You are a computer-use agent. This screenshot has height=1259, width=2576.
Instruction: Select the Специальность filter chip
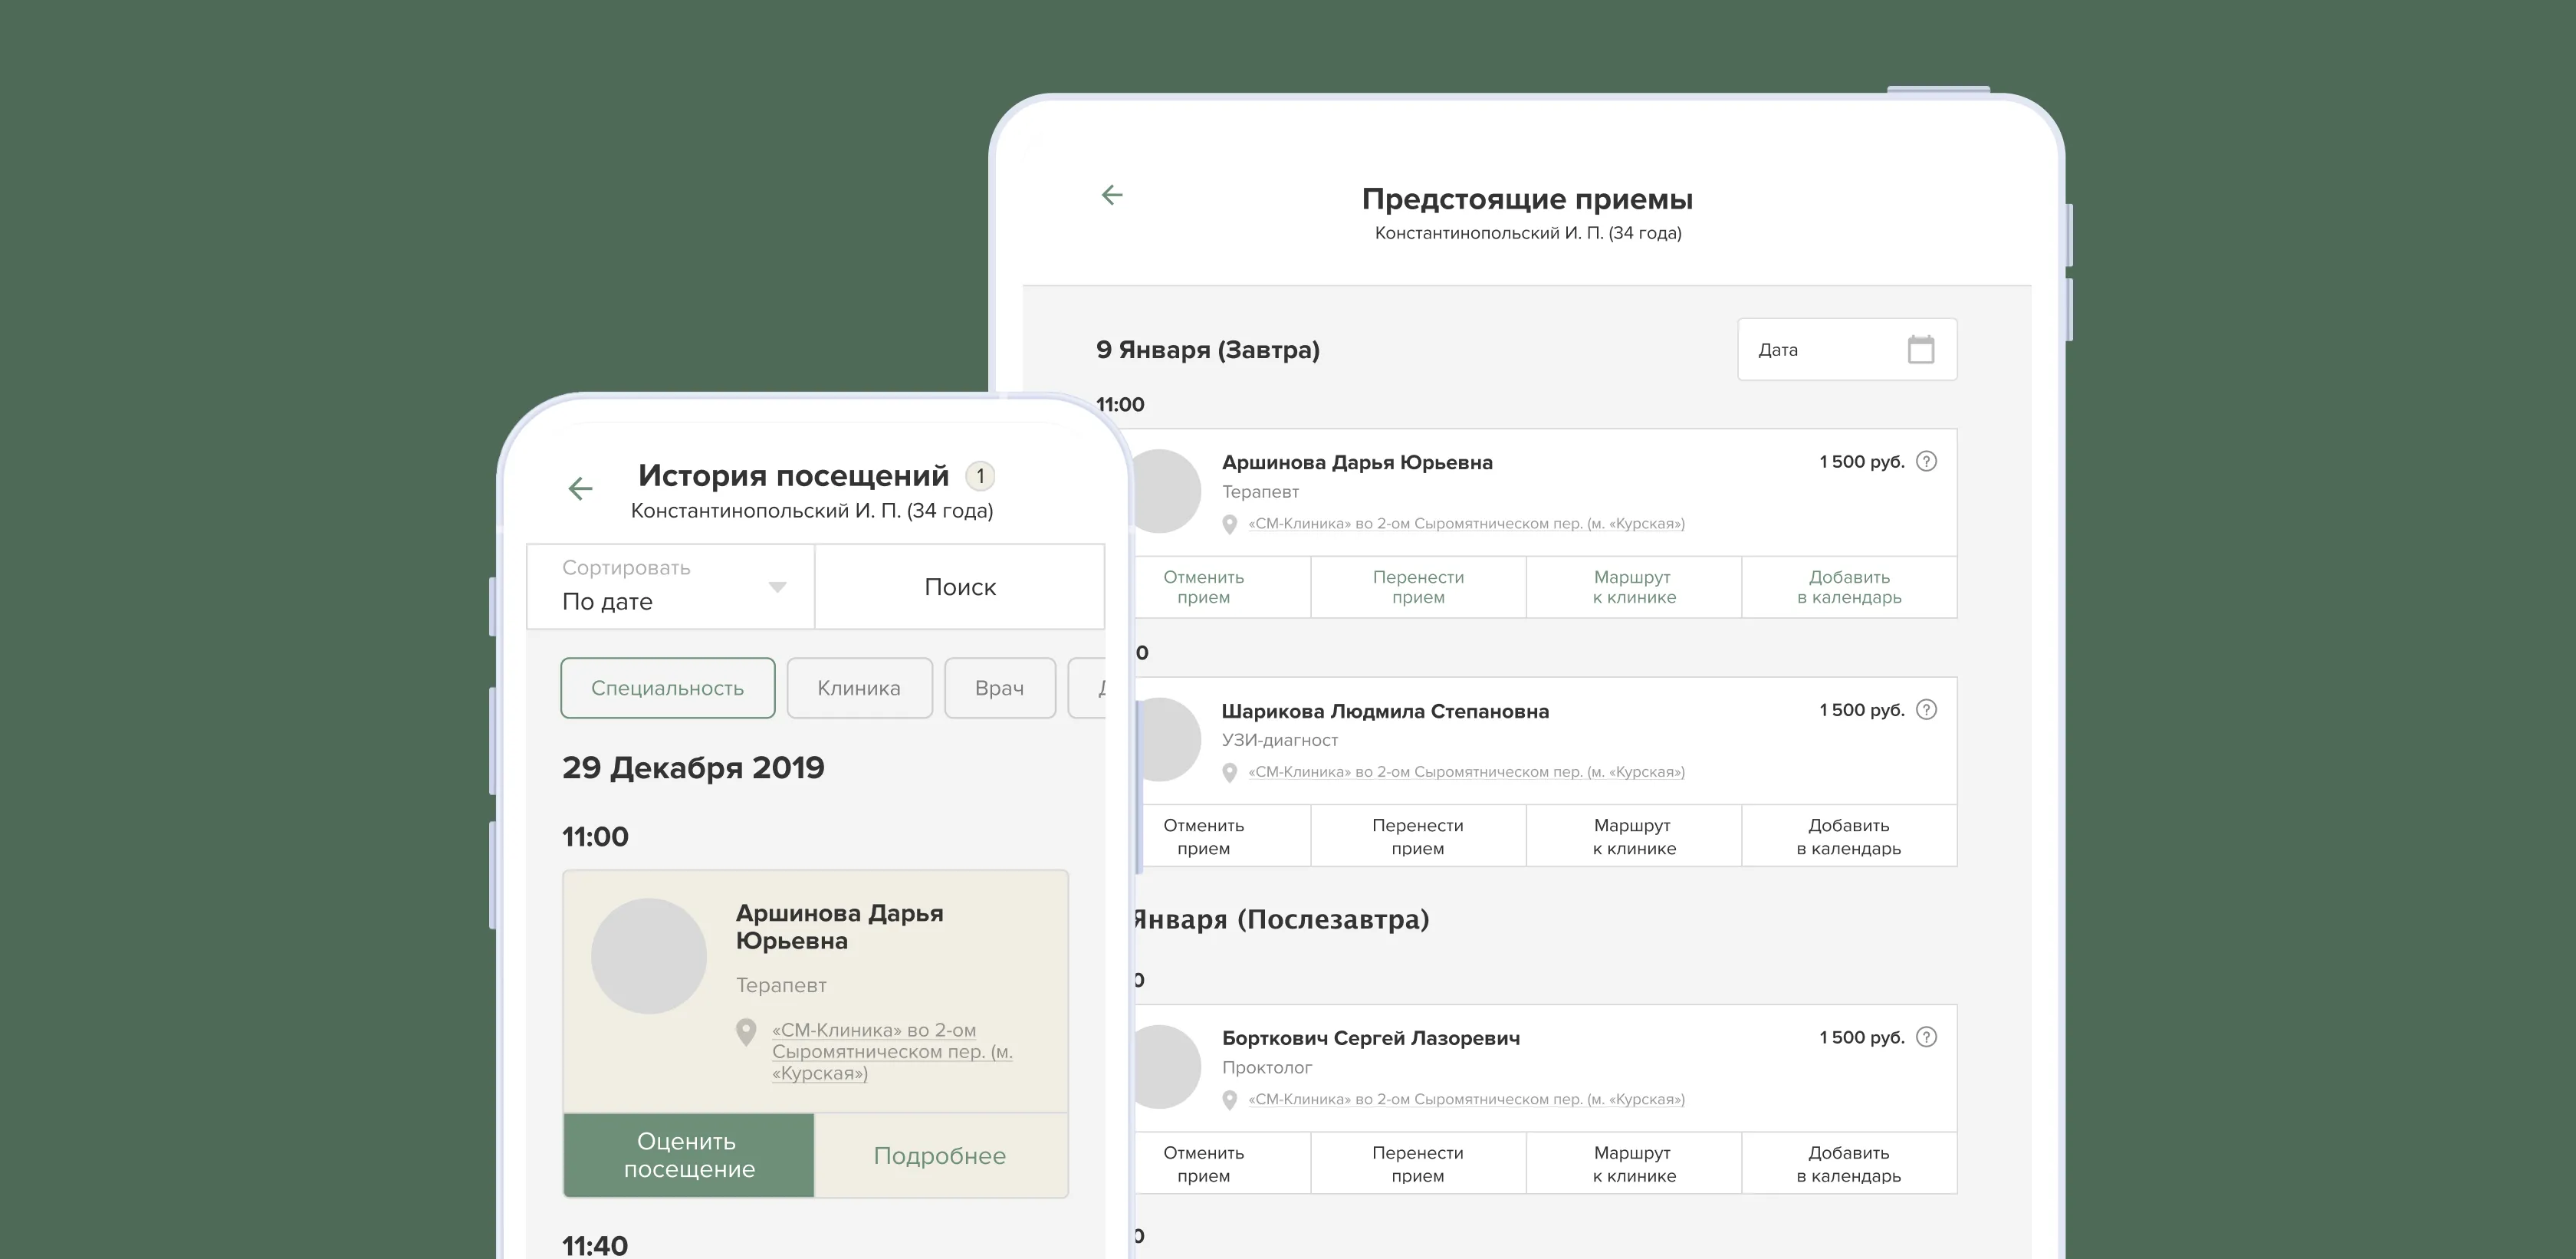(x=668, y=688)
